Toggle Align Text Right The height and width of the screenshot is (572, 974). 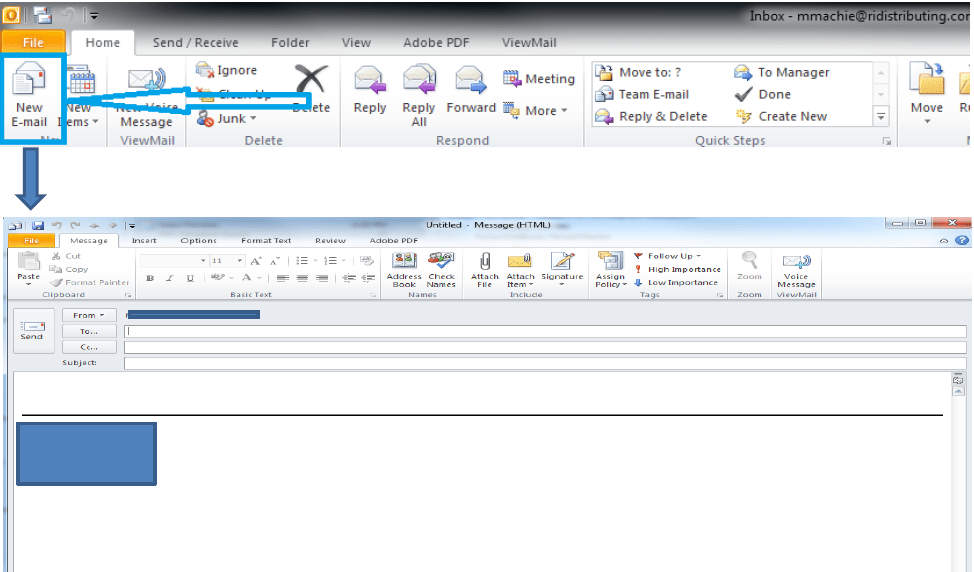pyautogui.click(x=322, y=278)
